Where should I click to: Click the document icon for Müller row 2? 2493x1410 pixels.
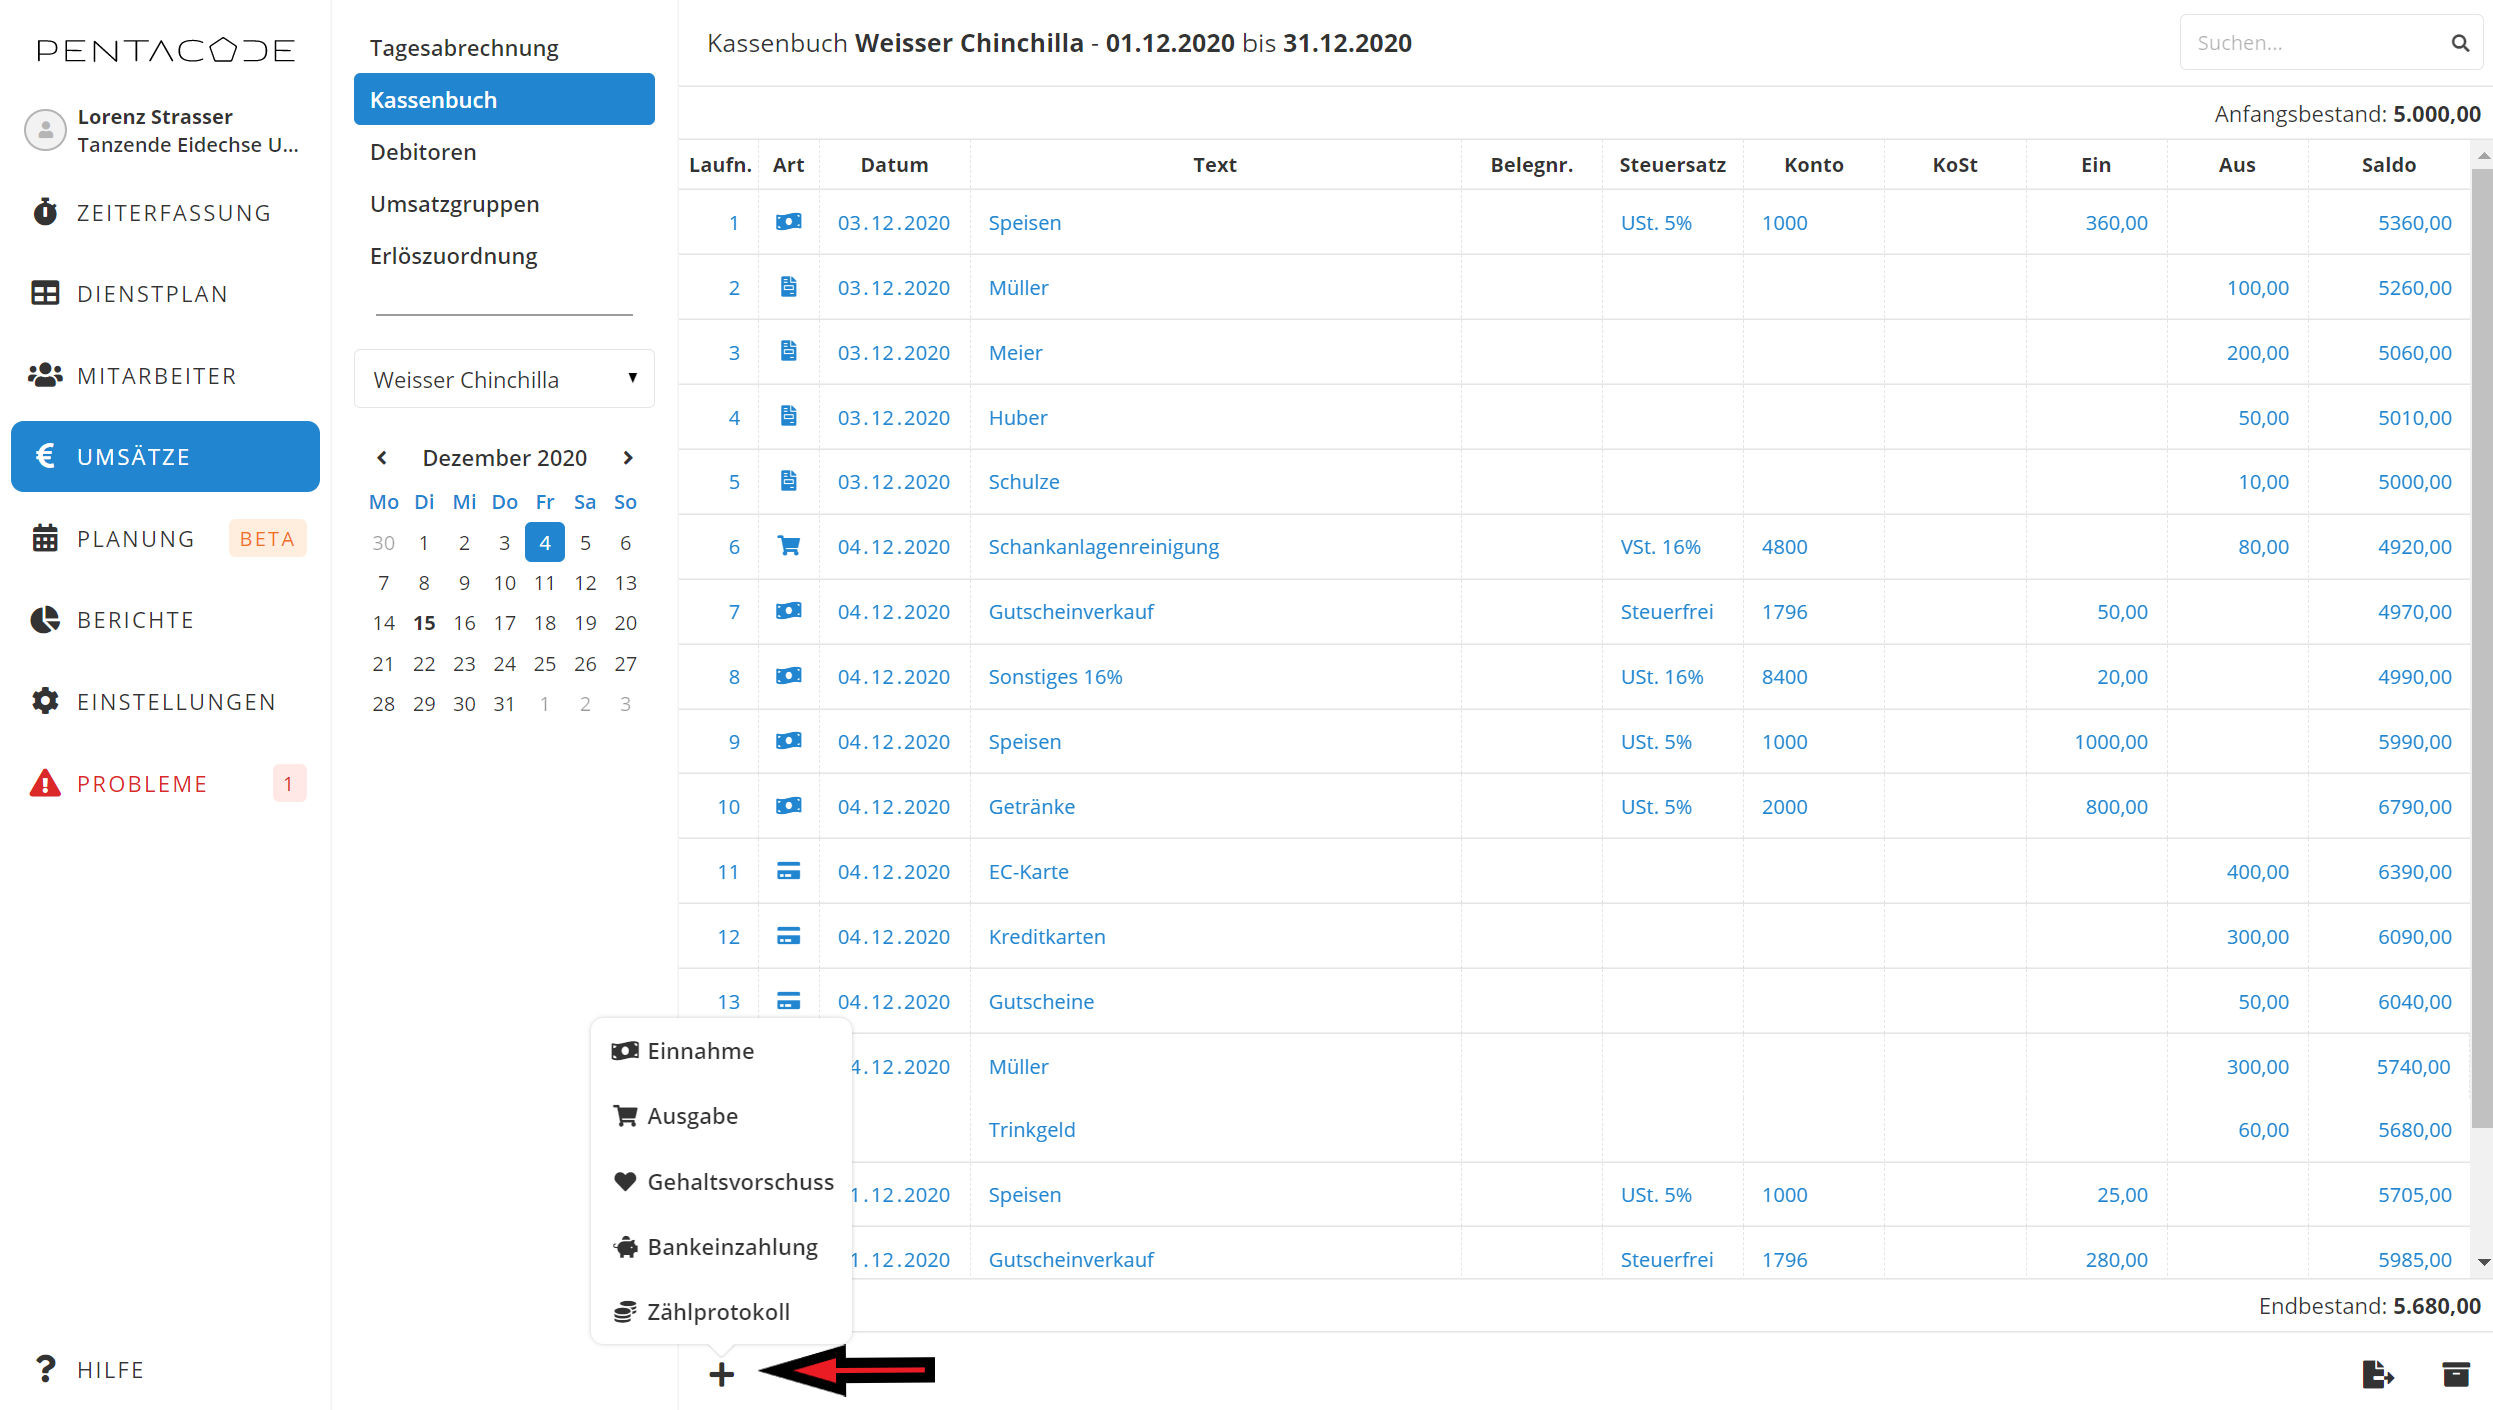coord(788,287)
